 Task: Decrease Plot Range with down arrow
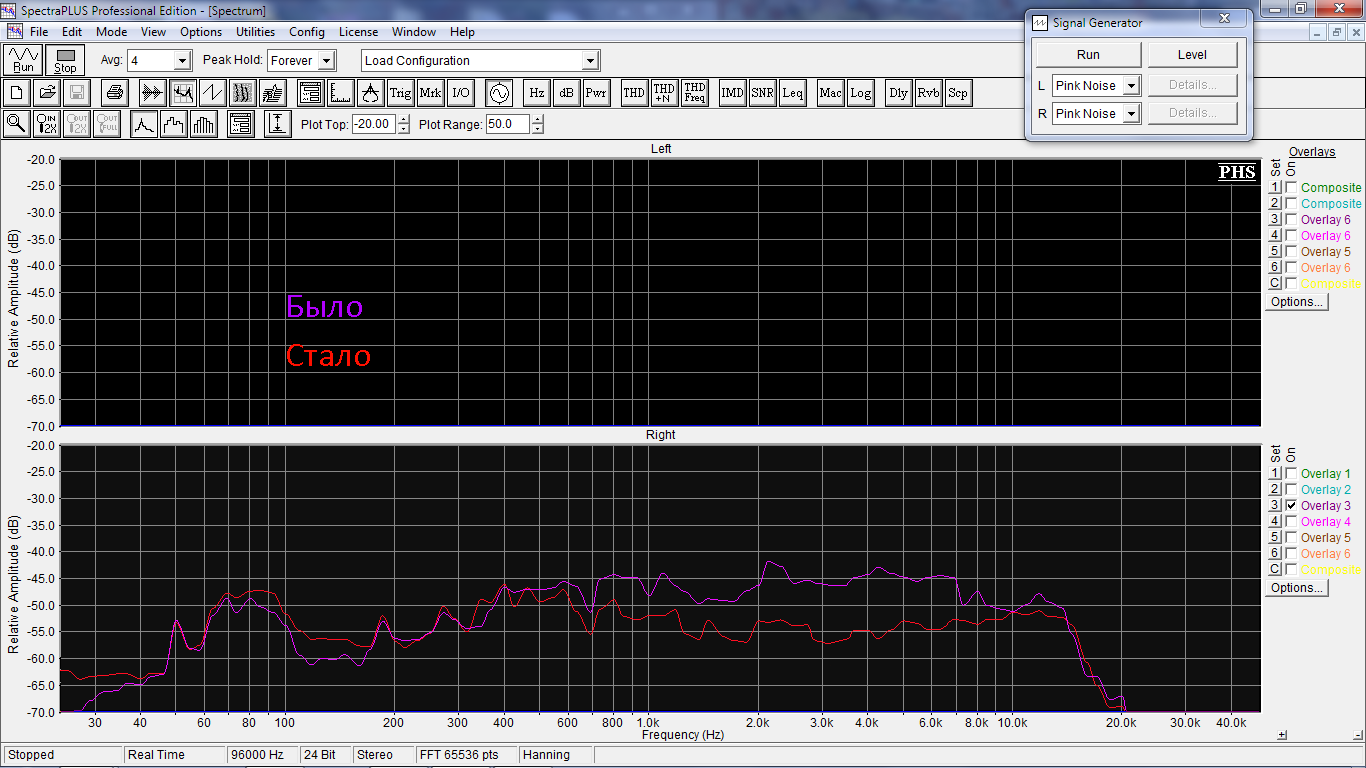pos(537,130)
